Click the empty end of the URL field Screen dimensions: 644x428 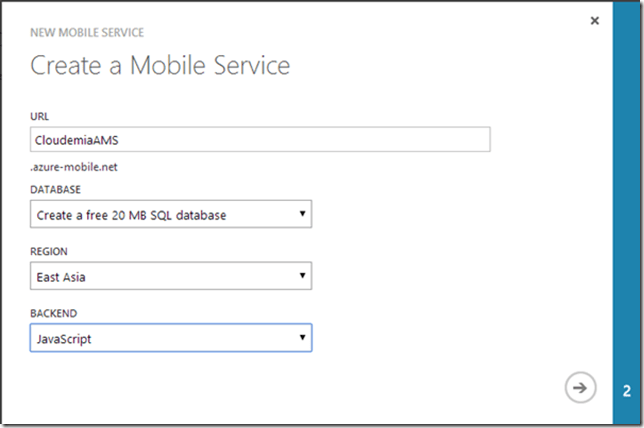click(x=400, y=139)
